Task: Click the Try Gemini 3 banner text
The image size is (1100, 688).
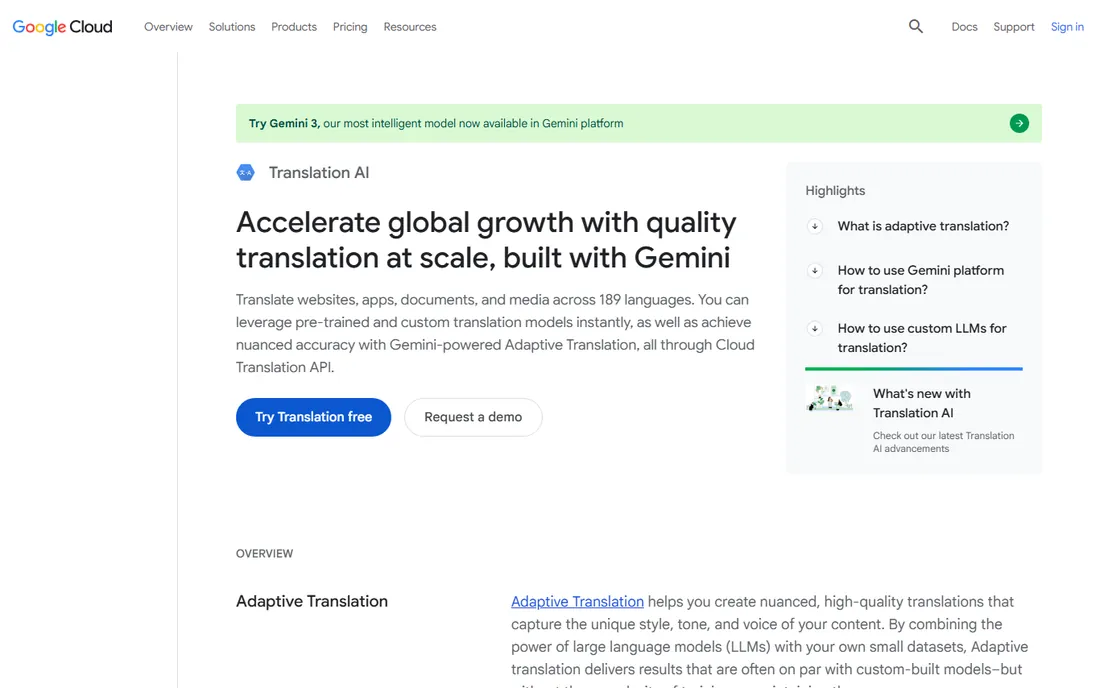Action: (x=436, y=123)
